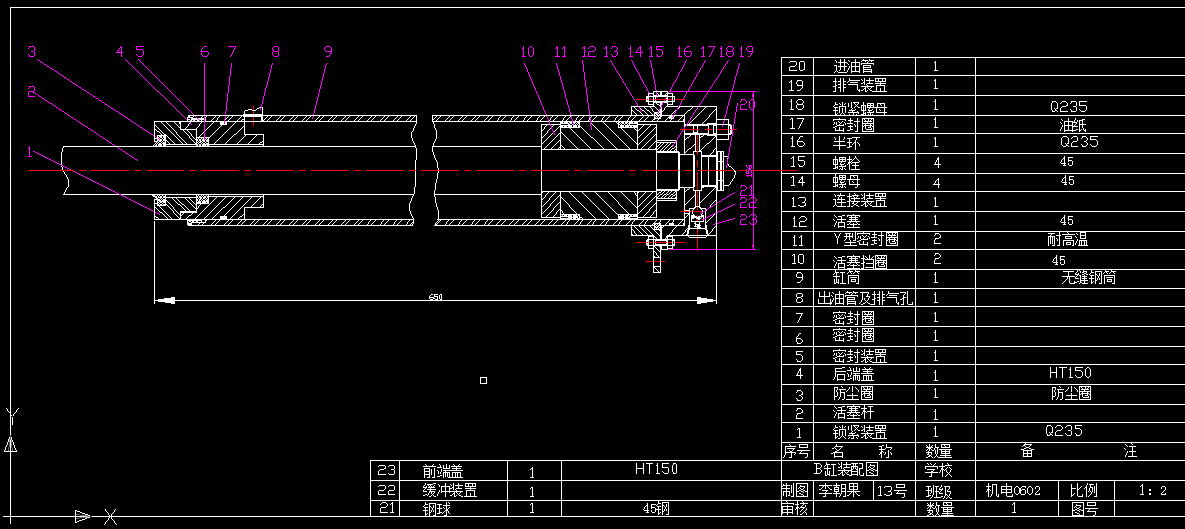The width and height of the screenshot is (1185, 529).
Task: Select the 1:2 scale value
Action: pos(1153,490)
